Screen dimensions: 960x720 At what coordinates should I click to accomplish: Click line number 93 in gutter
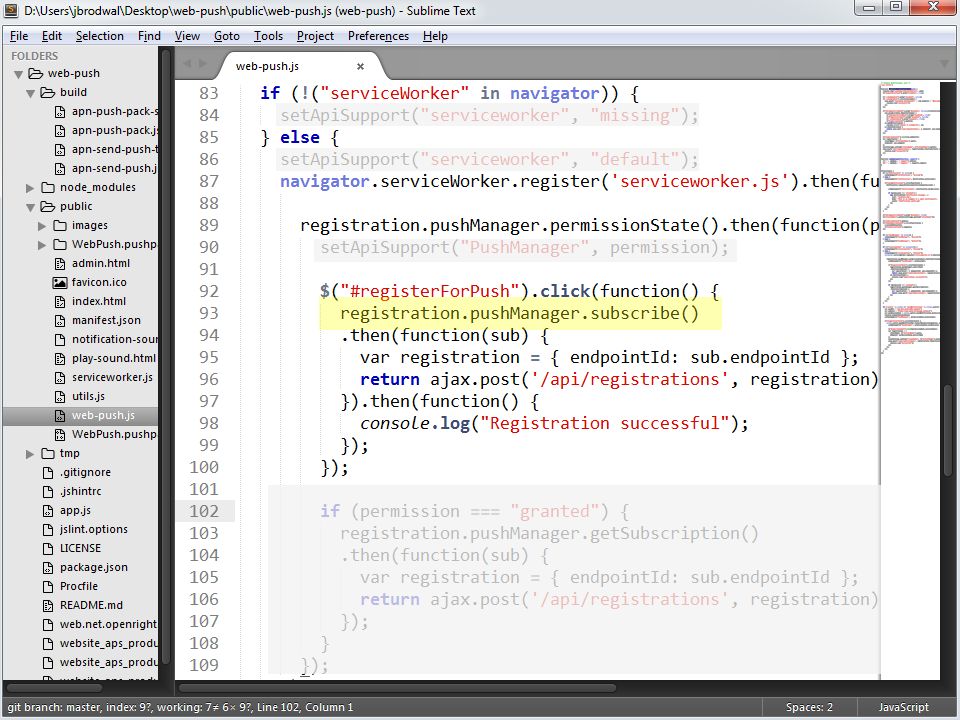208,313
